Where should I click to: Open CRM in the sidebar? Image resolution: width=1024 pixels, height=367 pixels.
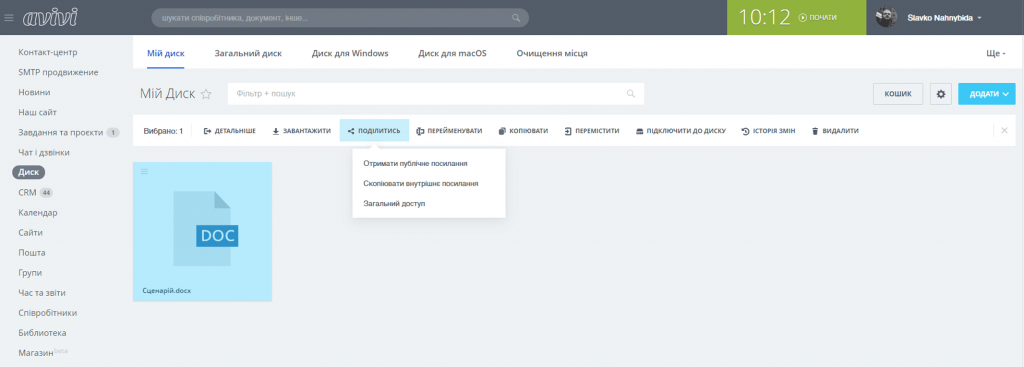(x=27, y=193)
